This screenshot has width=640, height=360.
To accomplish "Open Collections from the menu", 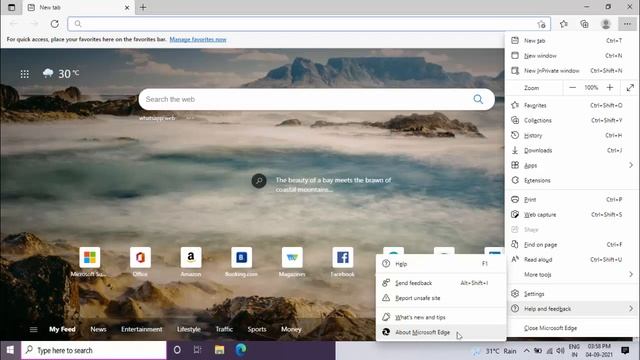I will (572, 120).
